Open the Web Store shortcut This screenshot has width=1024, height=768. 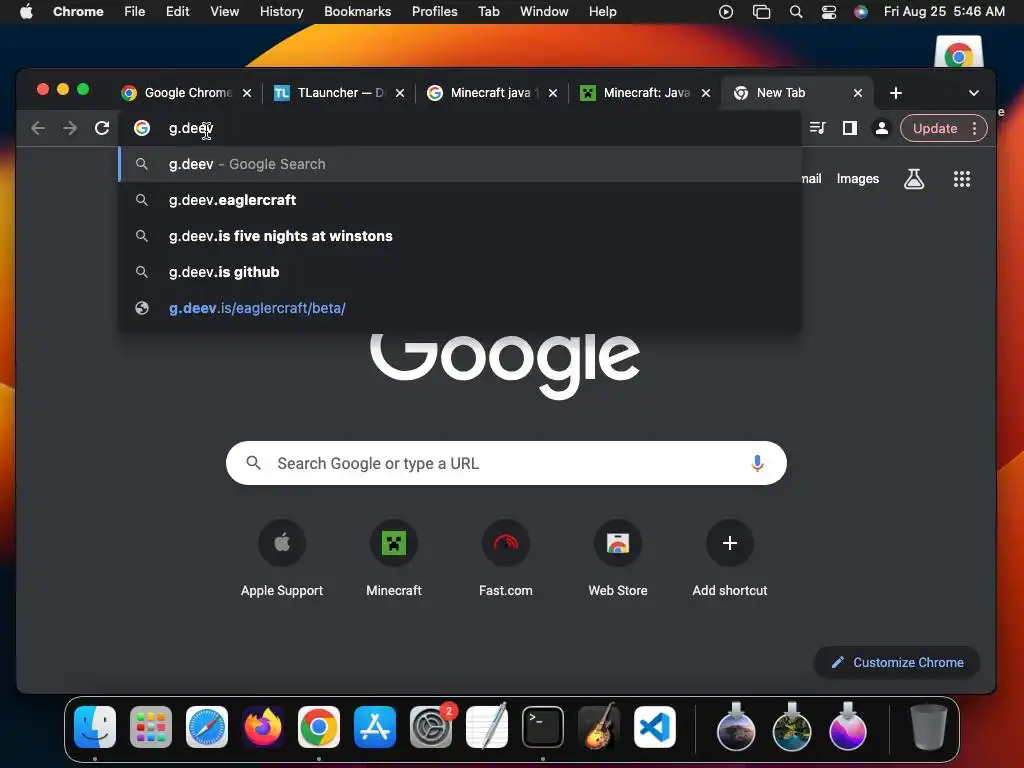618,558
